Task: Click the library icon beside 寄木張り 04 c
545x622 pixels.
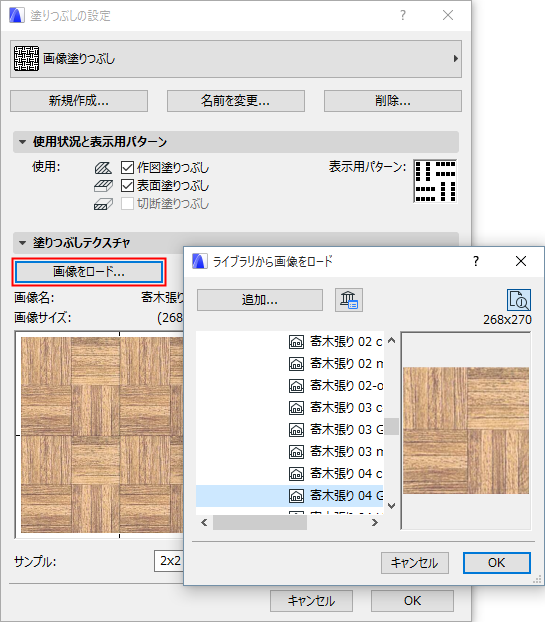Action: (x=296, y=474)
